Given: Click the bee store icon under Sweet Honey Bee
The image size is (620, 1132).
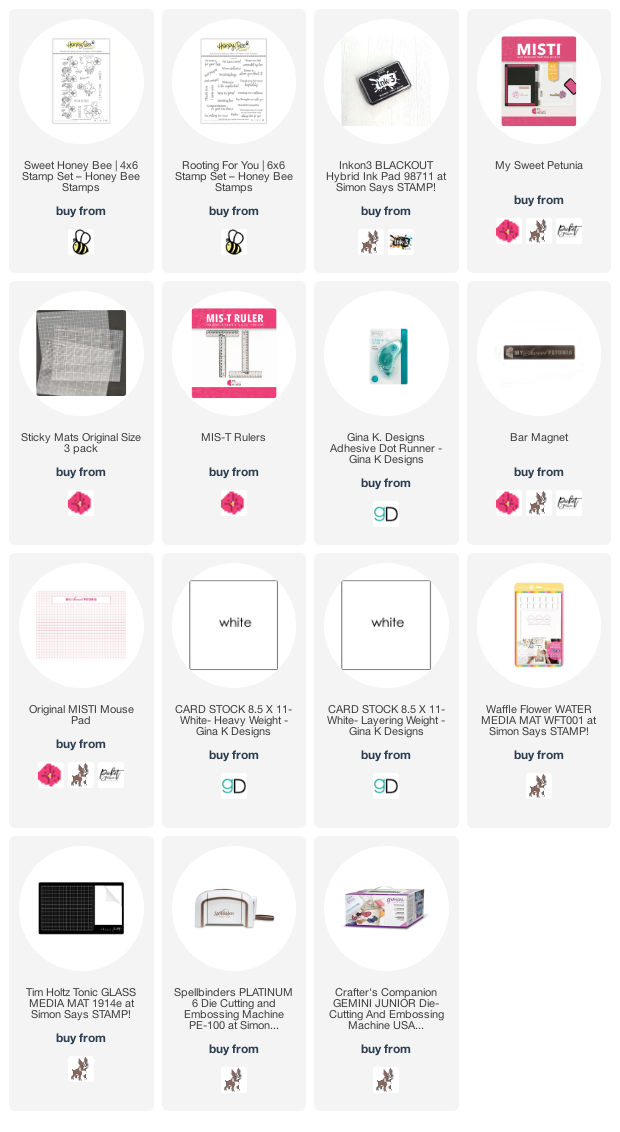Looking at the screenshot, I should pos(81,242).
